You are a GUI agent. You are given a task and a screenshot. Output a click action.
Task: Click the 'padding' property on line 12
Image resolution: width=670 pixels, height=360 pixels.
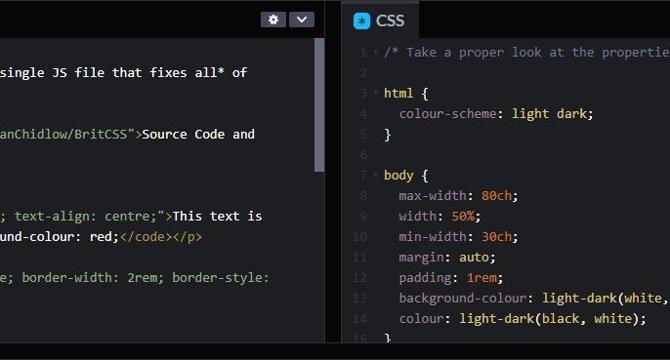click(x=425, y=278)
